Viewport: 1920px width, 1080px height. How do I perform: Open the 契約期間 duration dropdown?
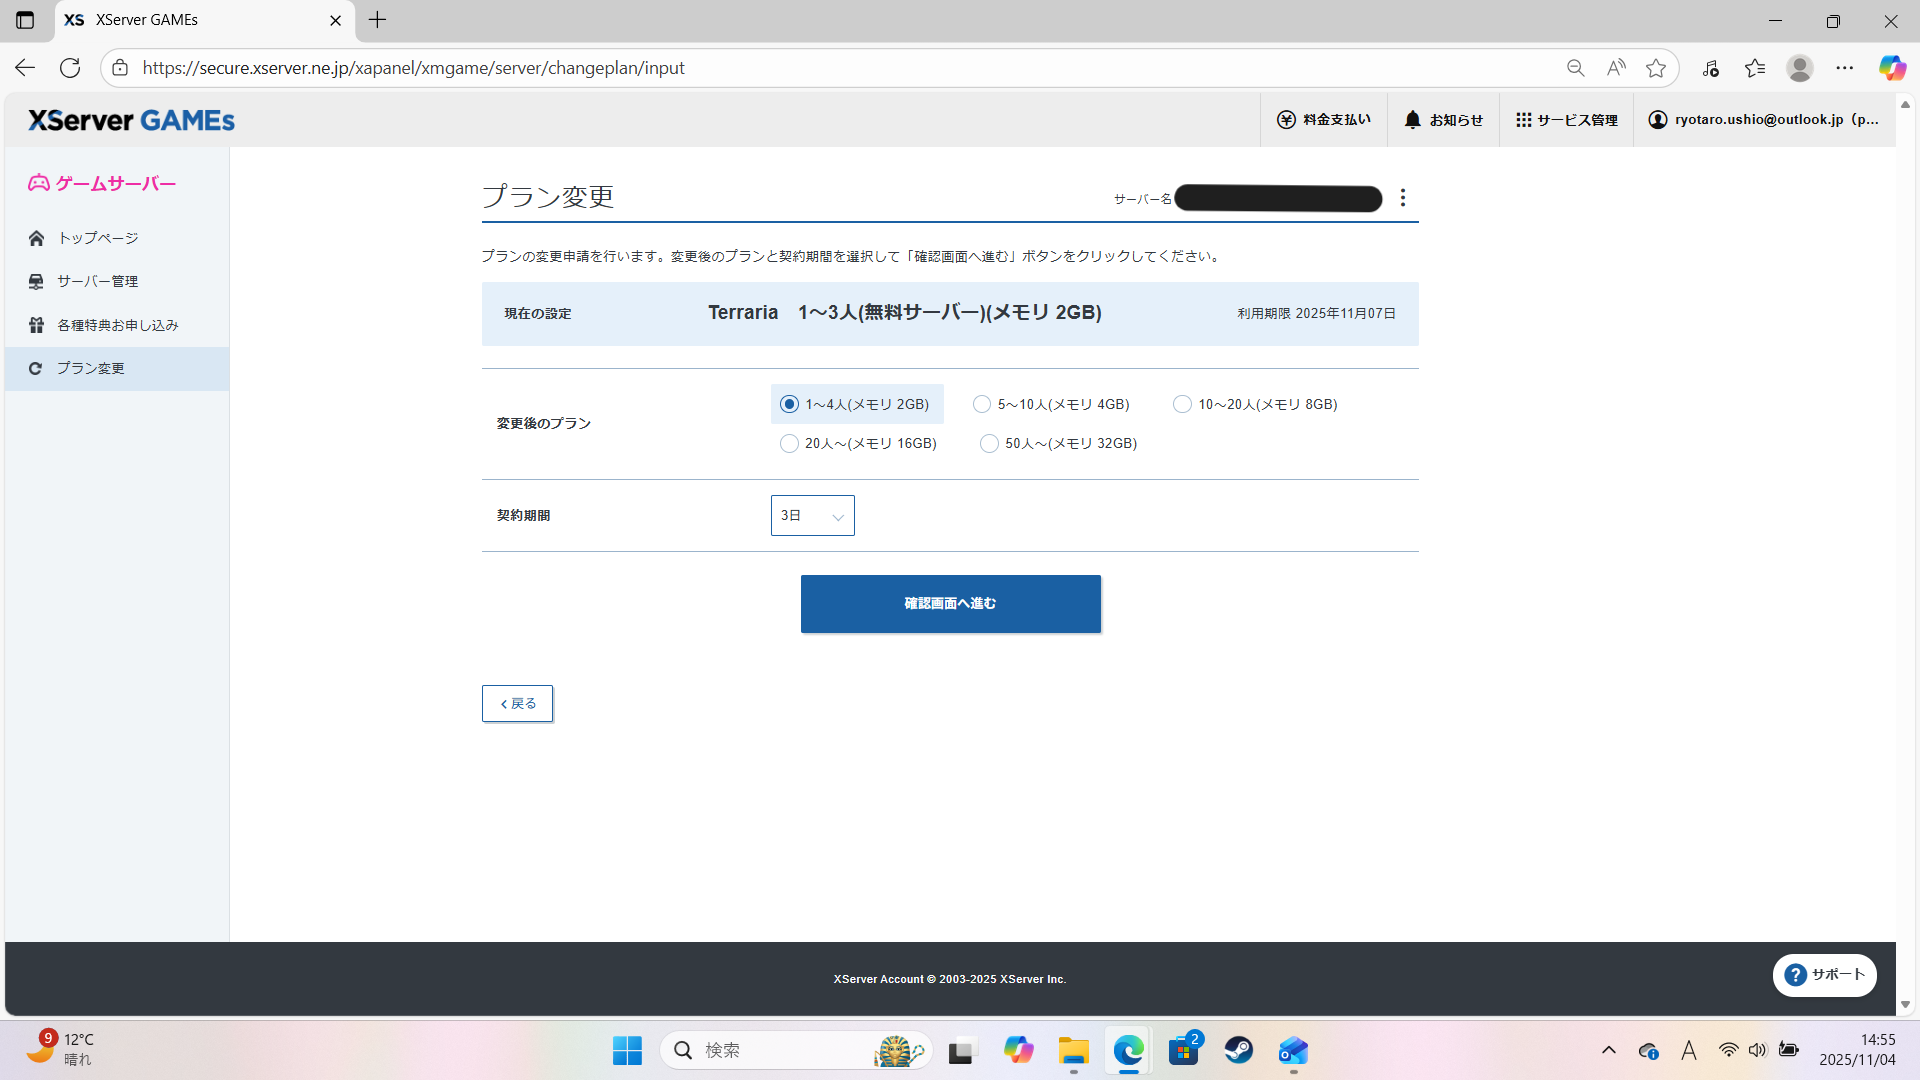point(812,515)
